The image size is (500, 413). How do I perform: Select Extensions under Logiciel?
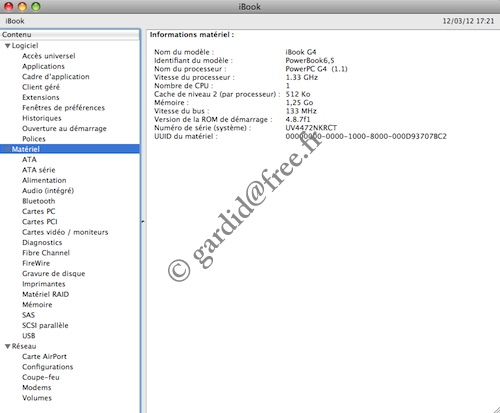coord(41,97)
